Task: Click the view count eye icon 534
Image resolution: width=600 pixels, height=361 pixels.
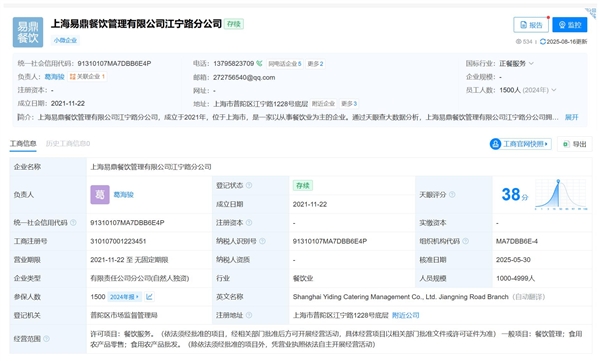Action: coord(518,41)
